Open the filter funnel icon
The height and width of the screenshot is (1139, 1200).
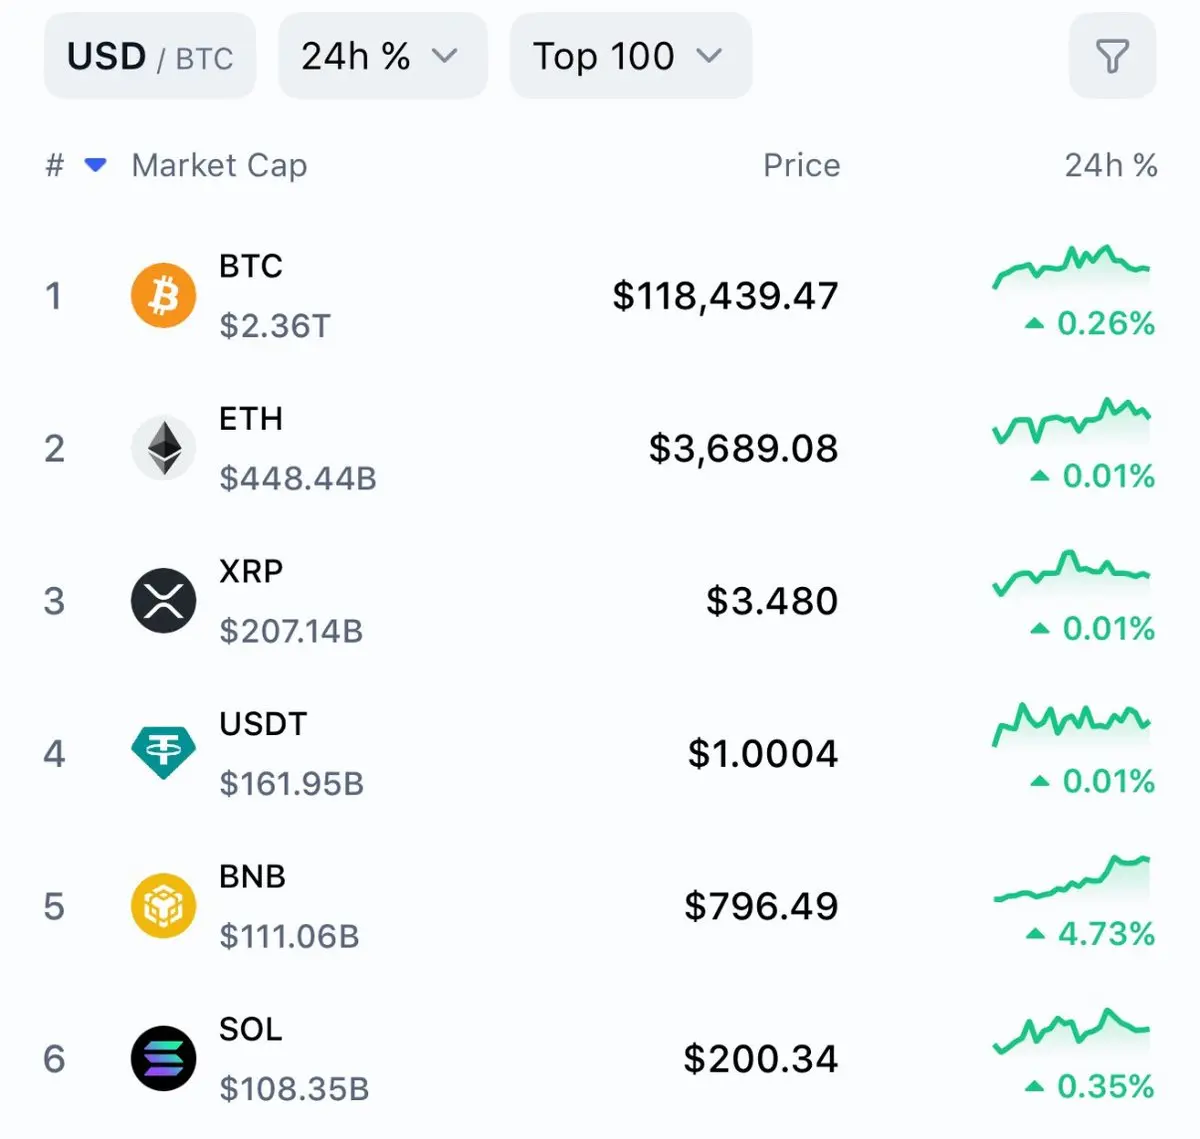click(1112, 56)
